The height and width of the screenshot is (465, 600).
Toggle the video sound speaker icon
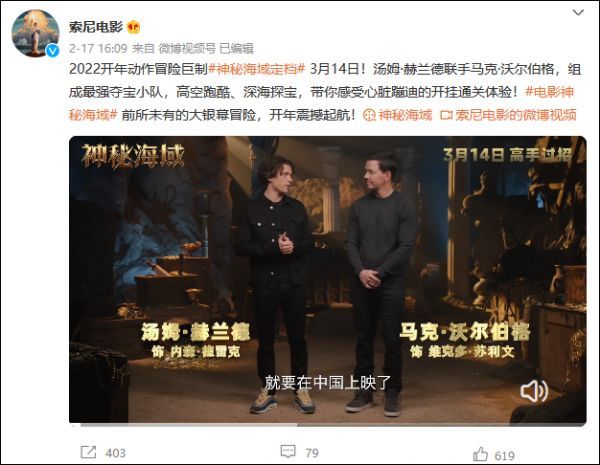click(x=534, y=391)
